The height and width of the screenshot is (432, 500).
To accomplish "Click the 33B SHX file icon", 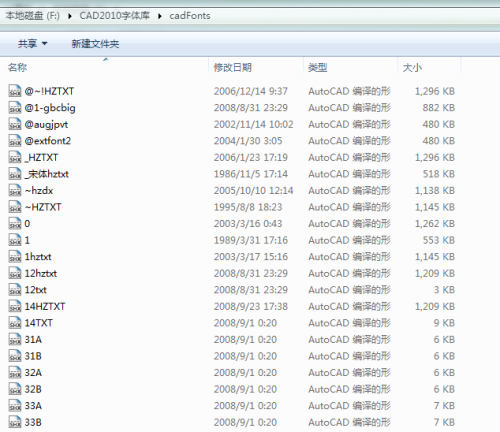I will point(15,422).
